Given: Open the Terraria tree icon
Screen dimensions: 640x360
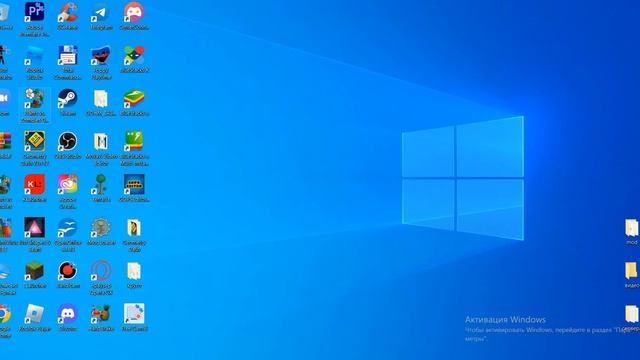Looking at the screenshot, I should (101, 184).
